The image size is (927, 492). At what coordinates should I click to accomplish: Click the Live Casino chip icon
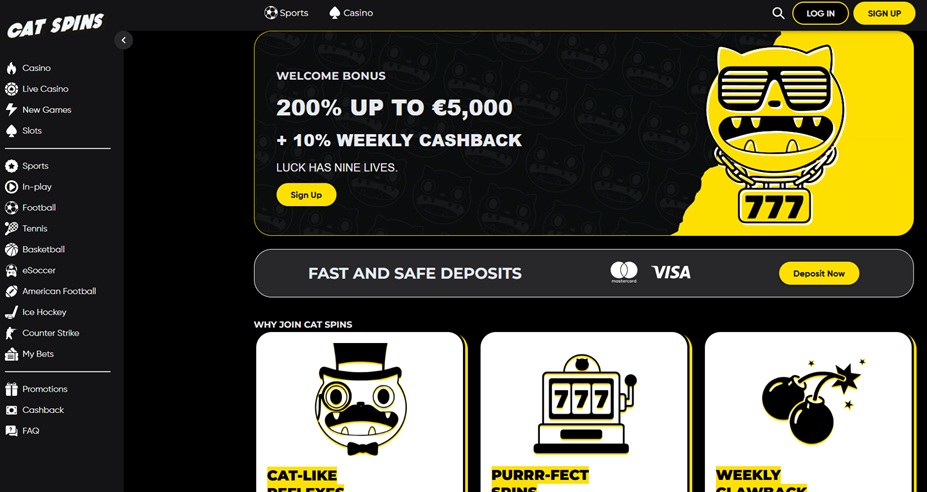coord(11,89)
